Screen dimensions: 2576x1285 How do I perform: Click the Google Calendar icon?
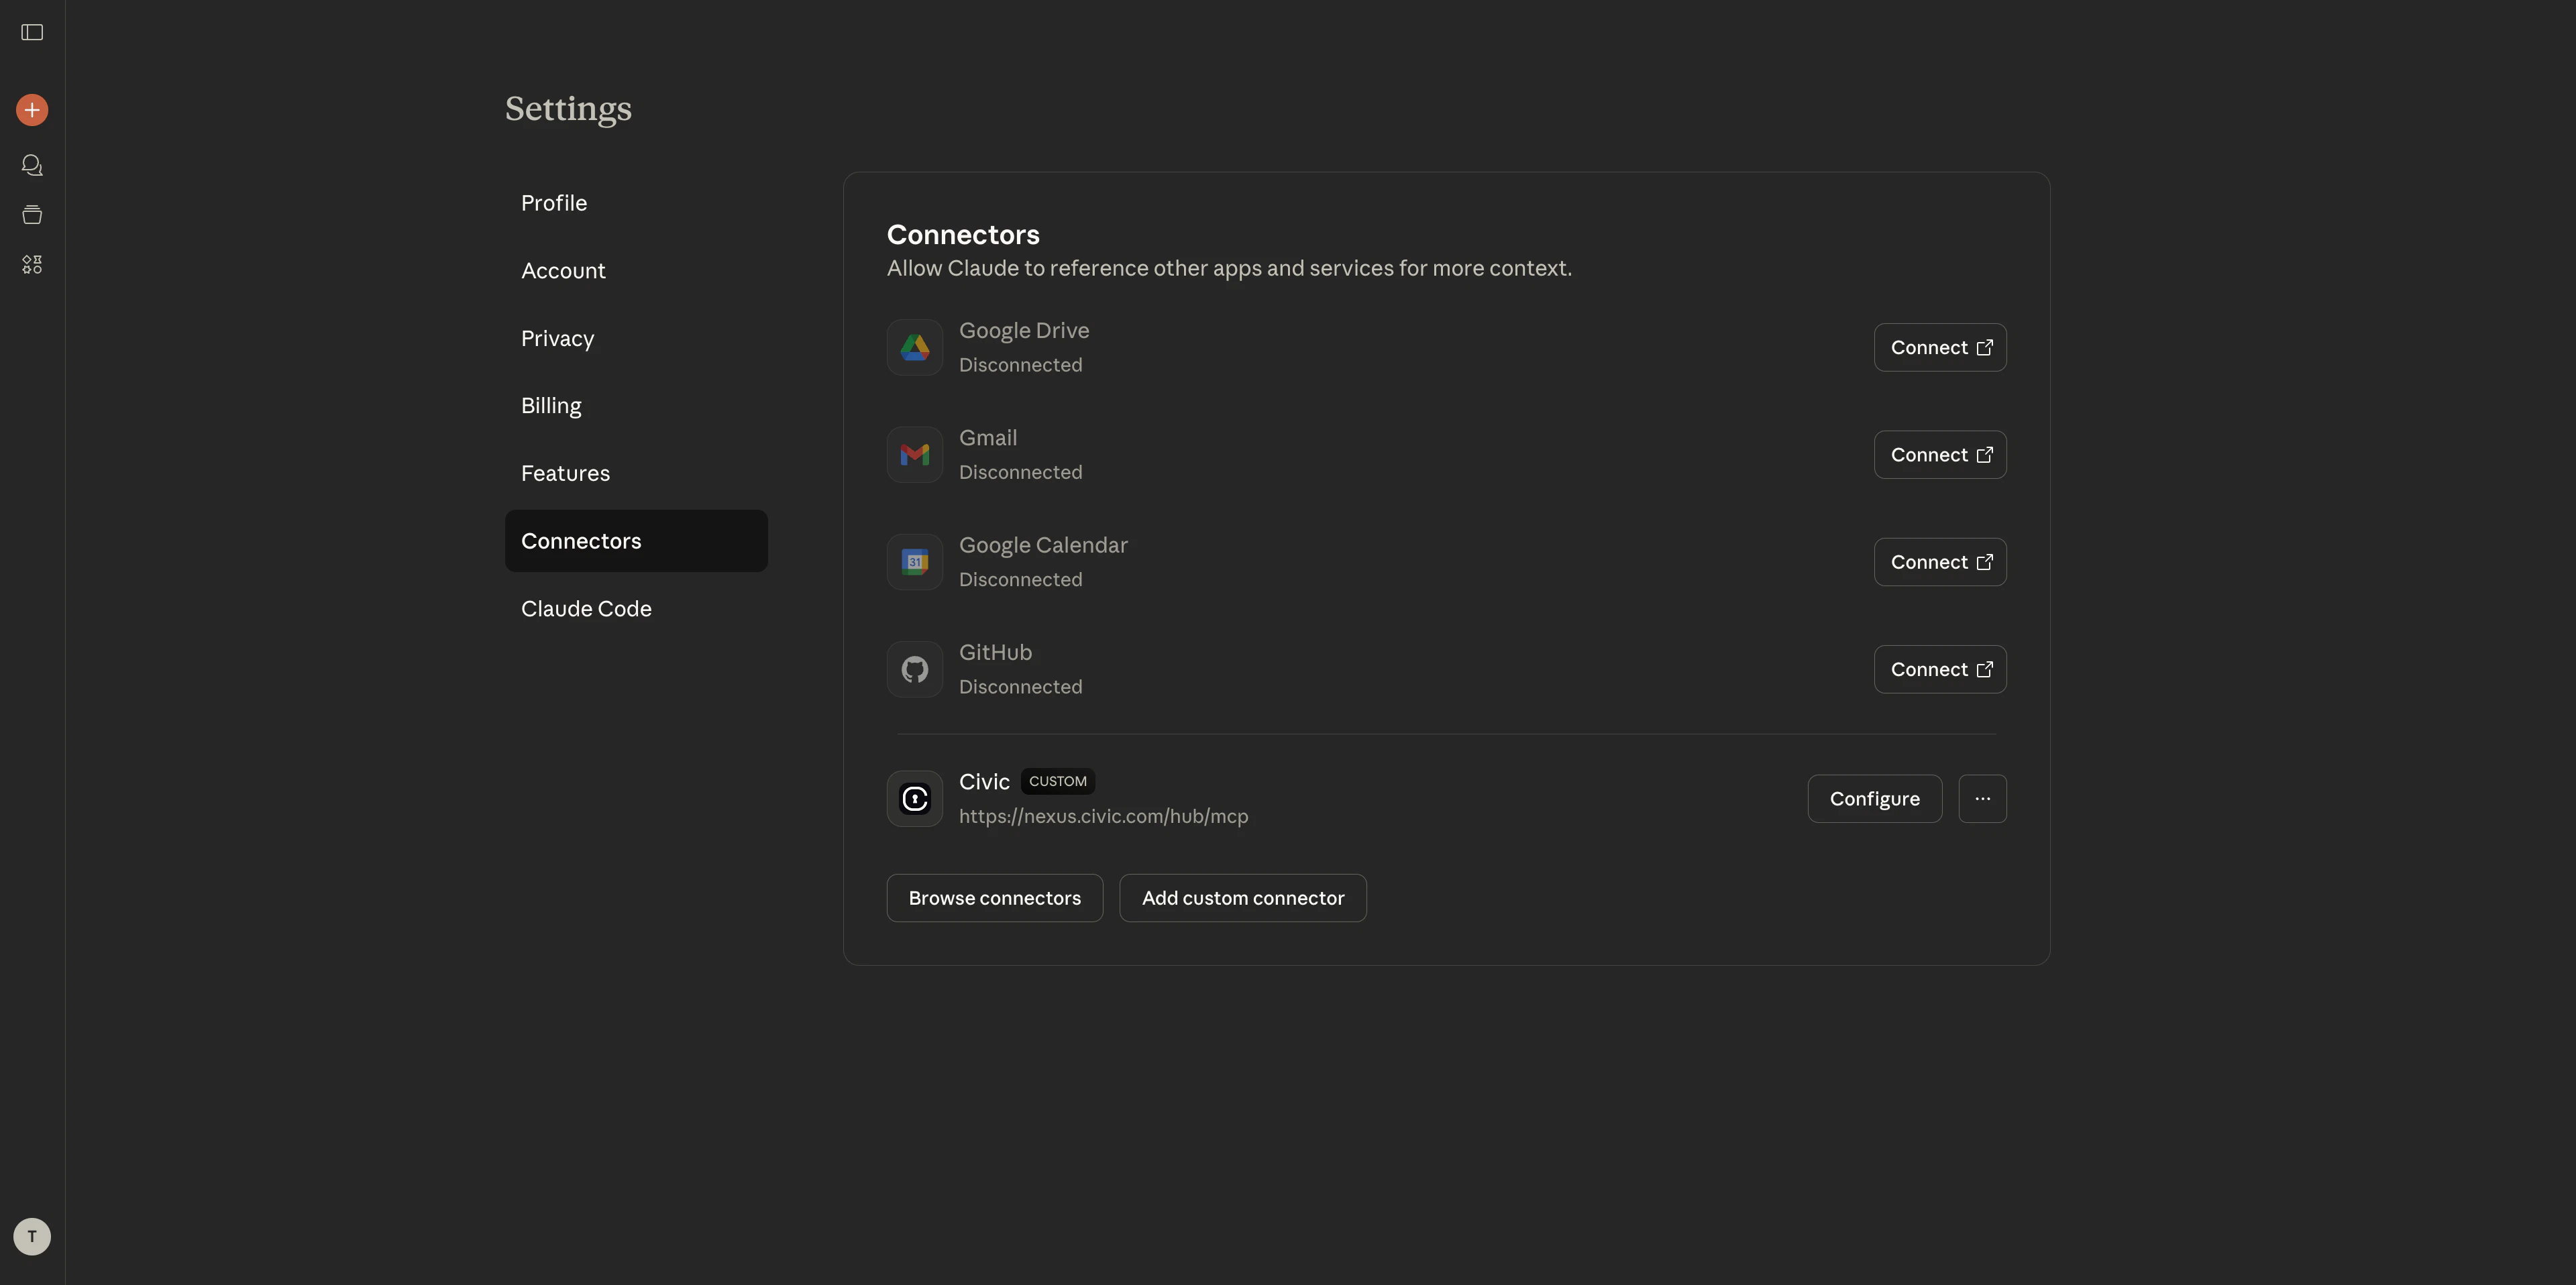(913, 561)
